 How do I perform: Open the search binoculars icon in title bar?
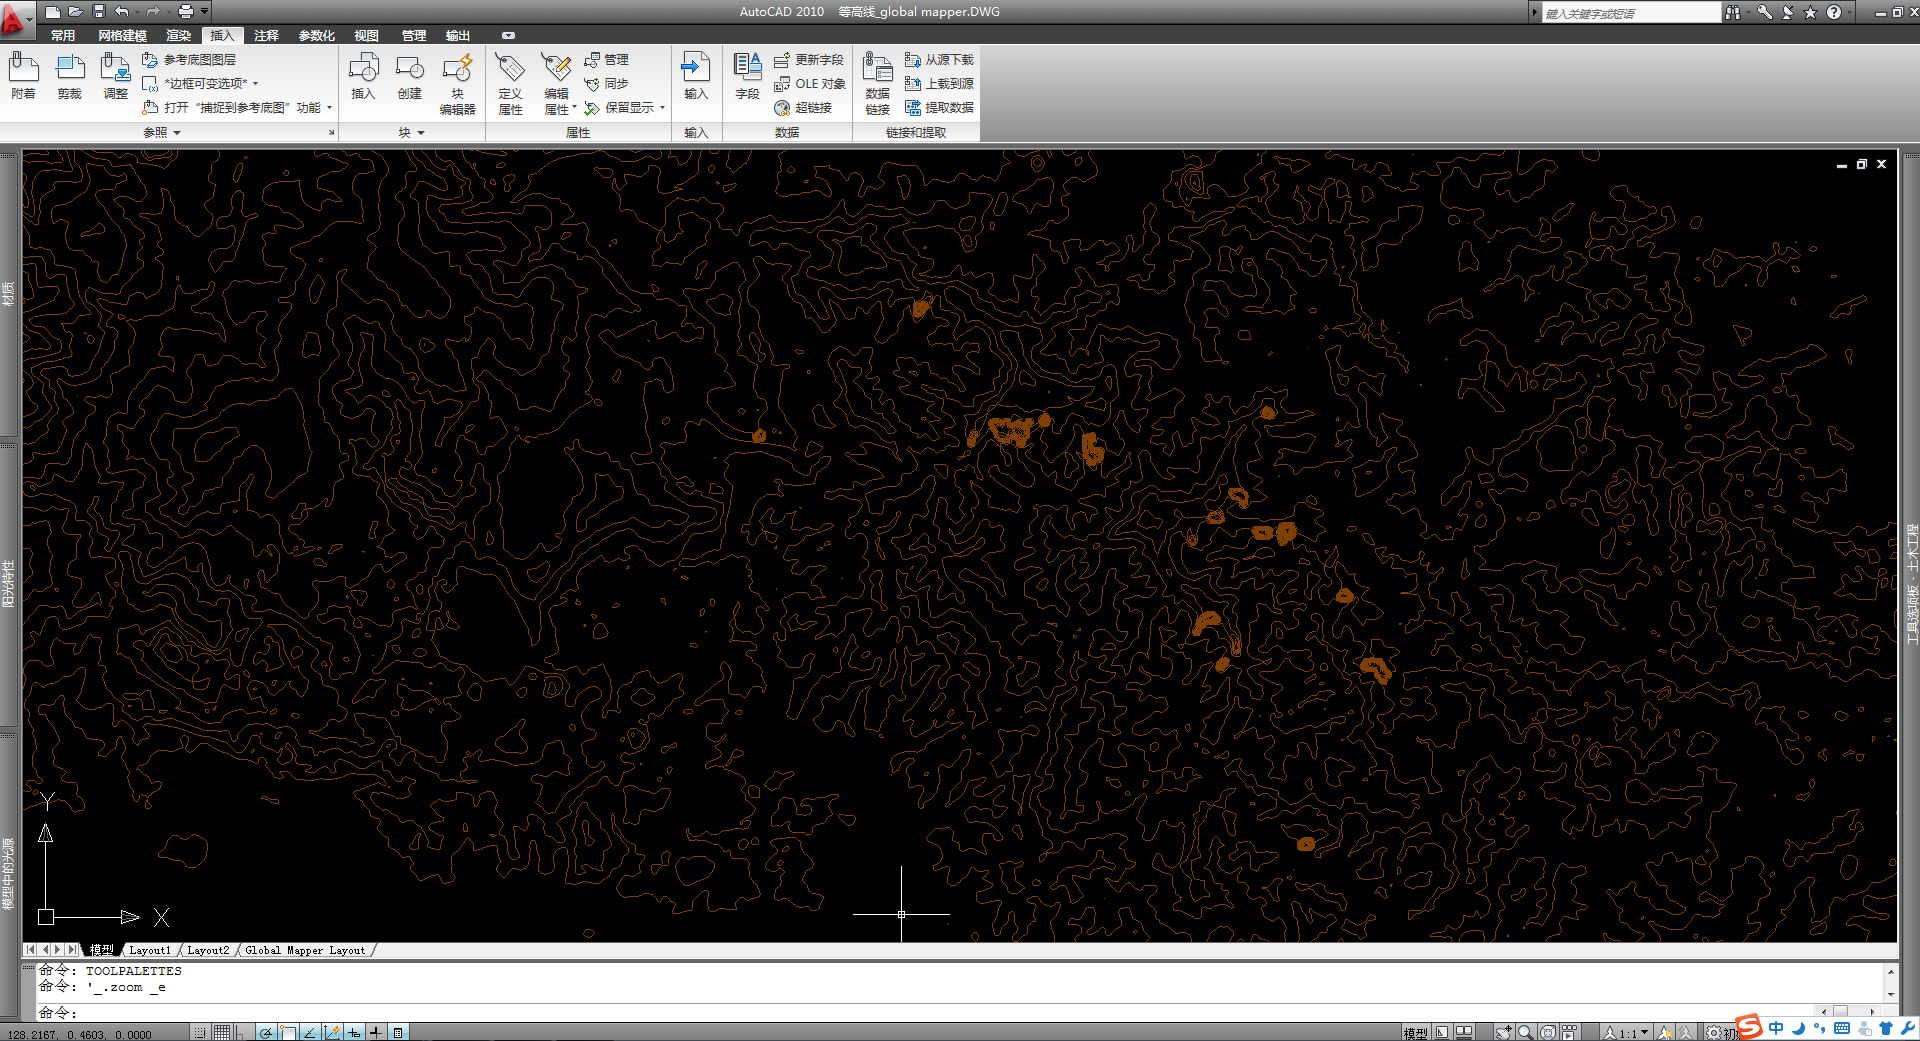click(x=1733, y=12)
